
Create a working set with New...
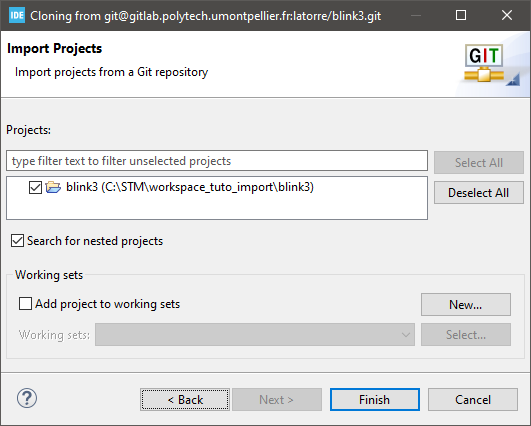(x=466, y=304)
